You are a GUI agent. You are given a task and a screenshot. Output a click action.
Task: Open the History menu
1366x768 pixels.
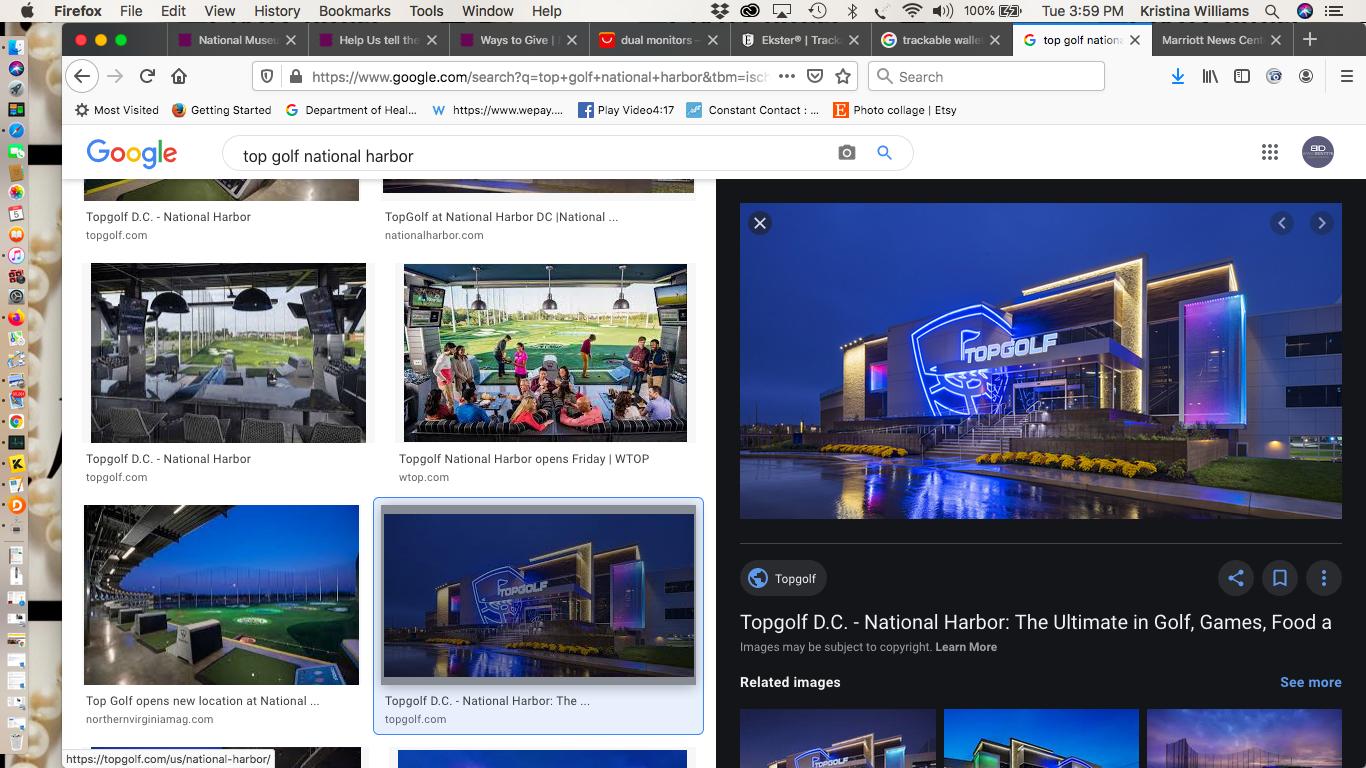click(277, 11)
